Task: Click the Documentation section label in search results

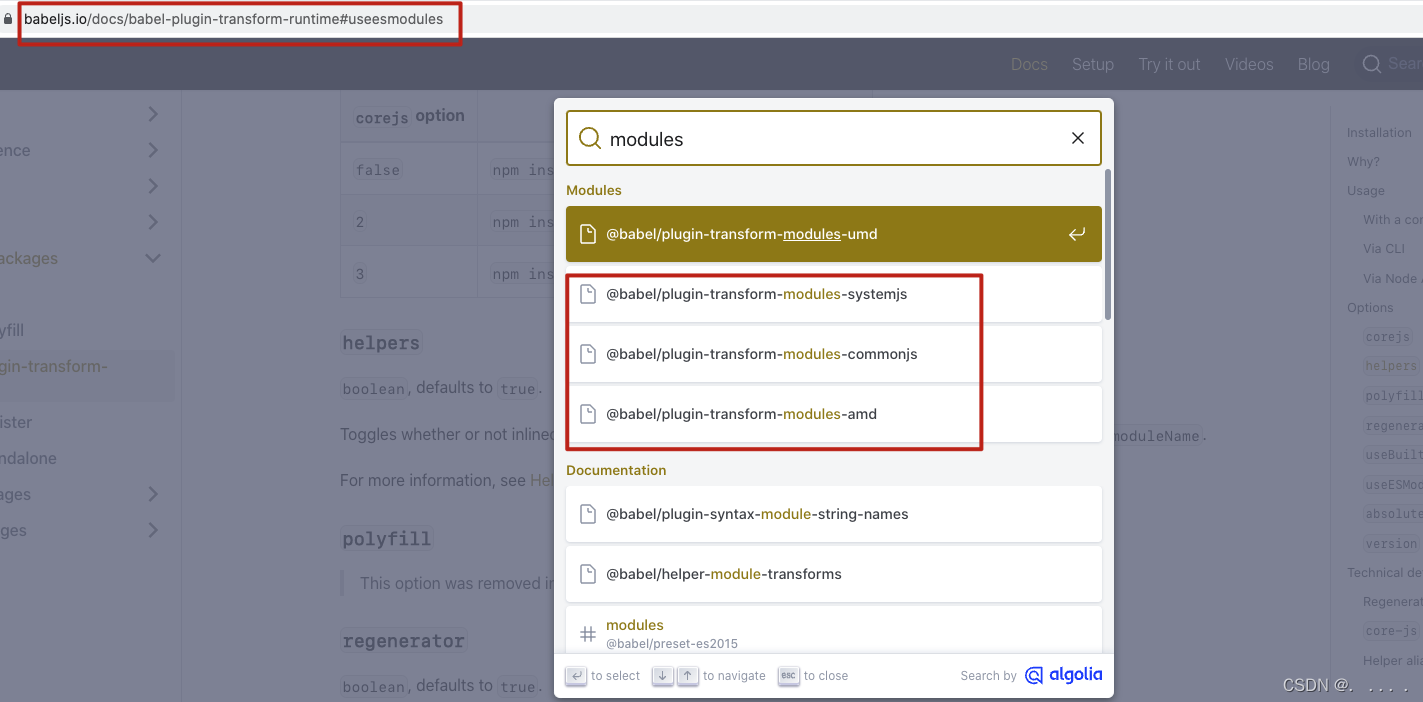Action: [616, 470]
